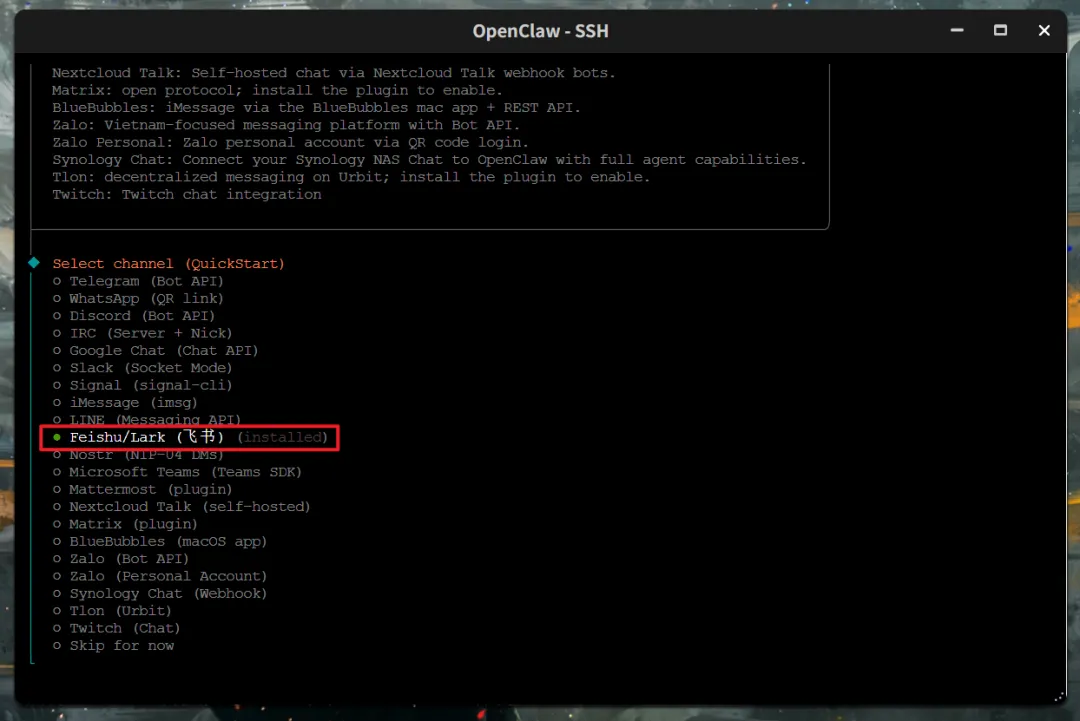The width and height of the screenshot is (1080, 721).
Task: Pick Slack (Socket Mode) channel
Action: 143,368
